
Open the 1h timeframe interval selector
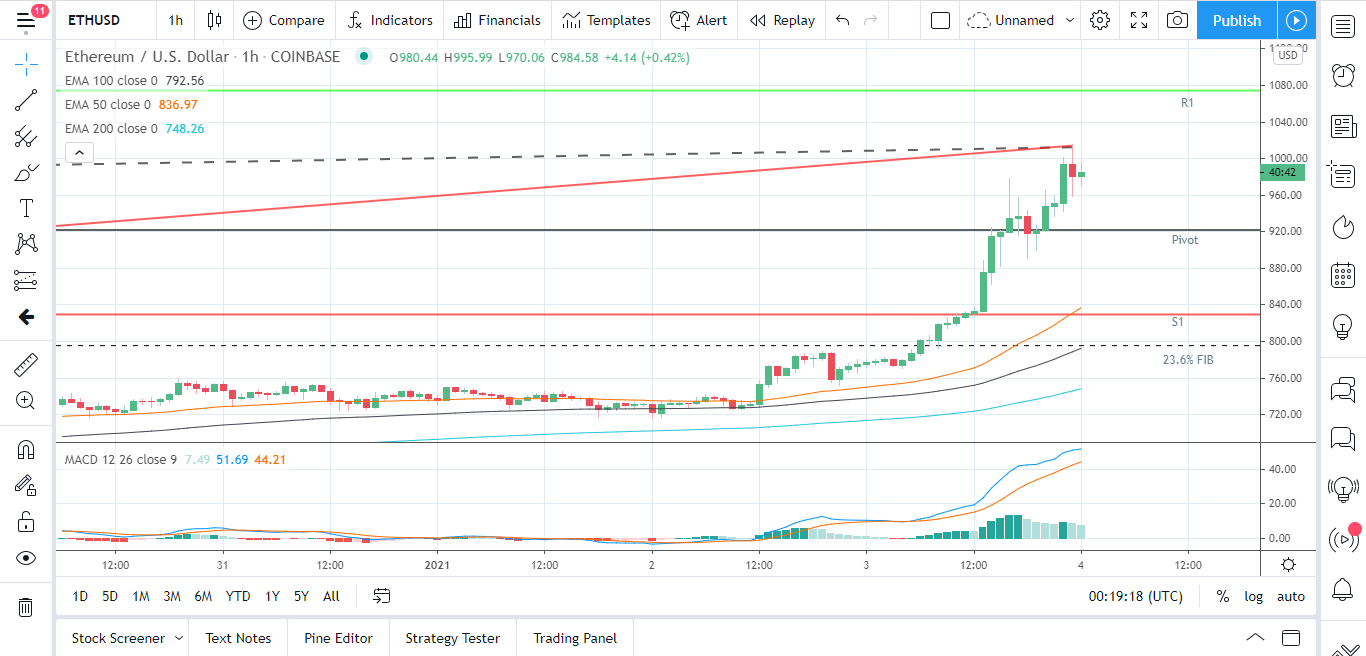tap(176, 20)
